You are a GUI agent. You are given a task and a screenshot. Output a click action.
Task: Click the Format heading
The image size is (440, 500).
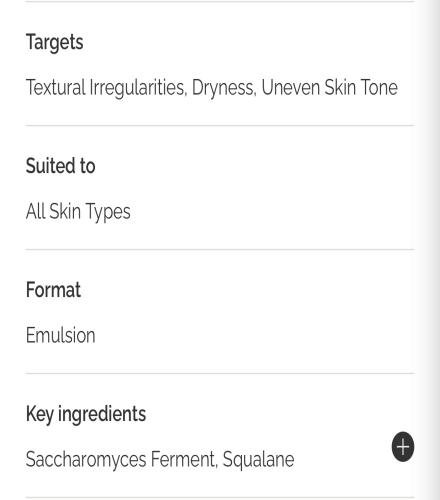53,290
